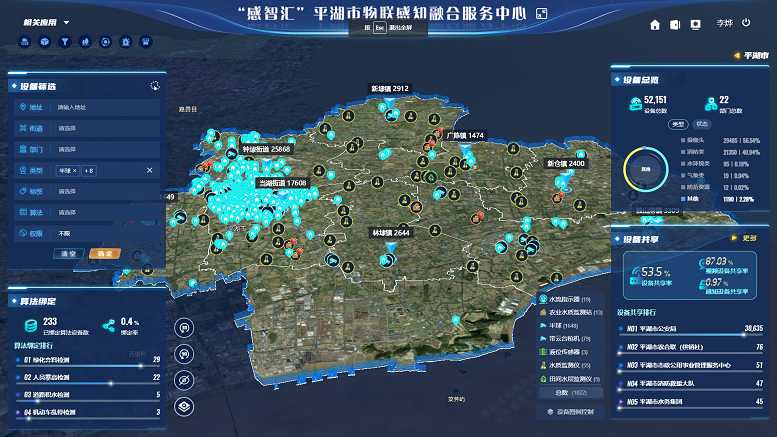Select the 类型 tab in 设备总览
The width and height of the screenshot is (777, 437).
coord(677,124)
